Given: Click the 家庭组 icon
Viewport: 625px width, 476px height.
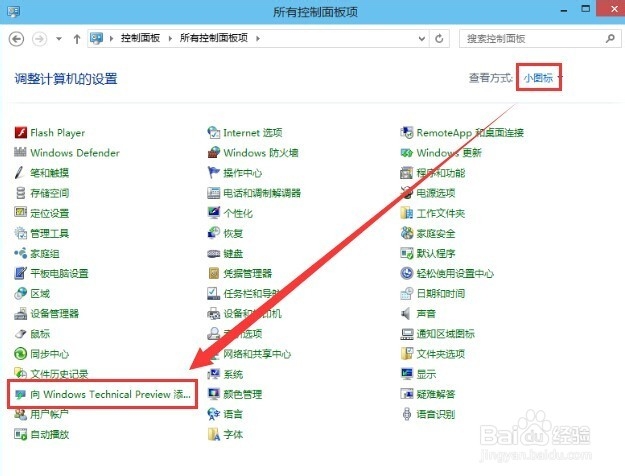Looking at the screenshot, I should 20,253.
